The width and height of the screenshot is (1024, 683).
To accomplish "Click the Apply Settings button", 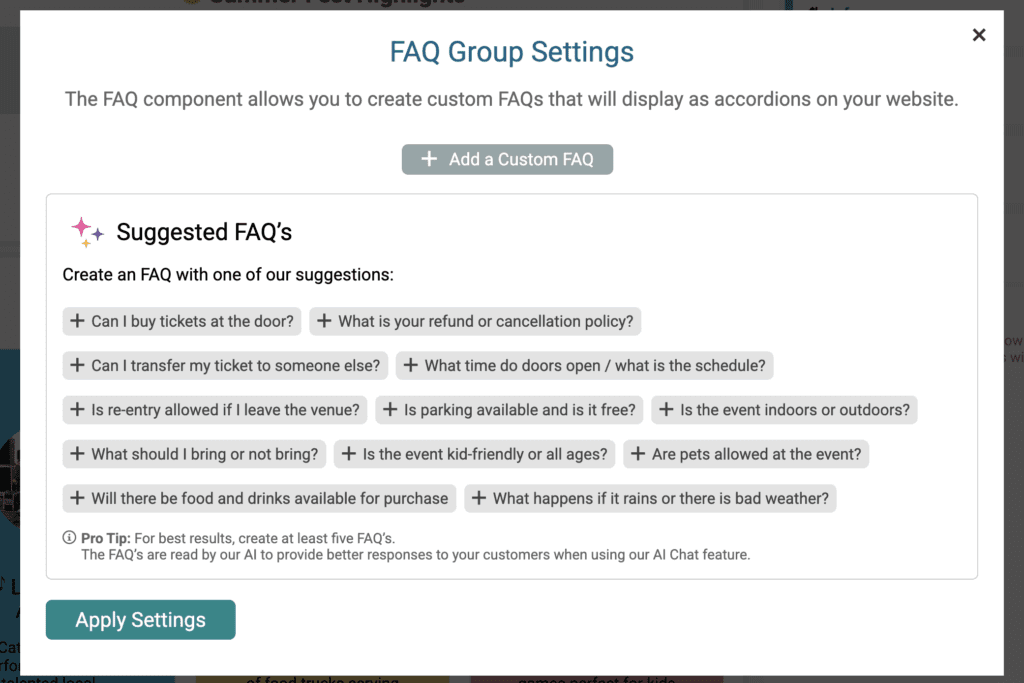I will tap(140, 620).
